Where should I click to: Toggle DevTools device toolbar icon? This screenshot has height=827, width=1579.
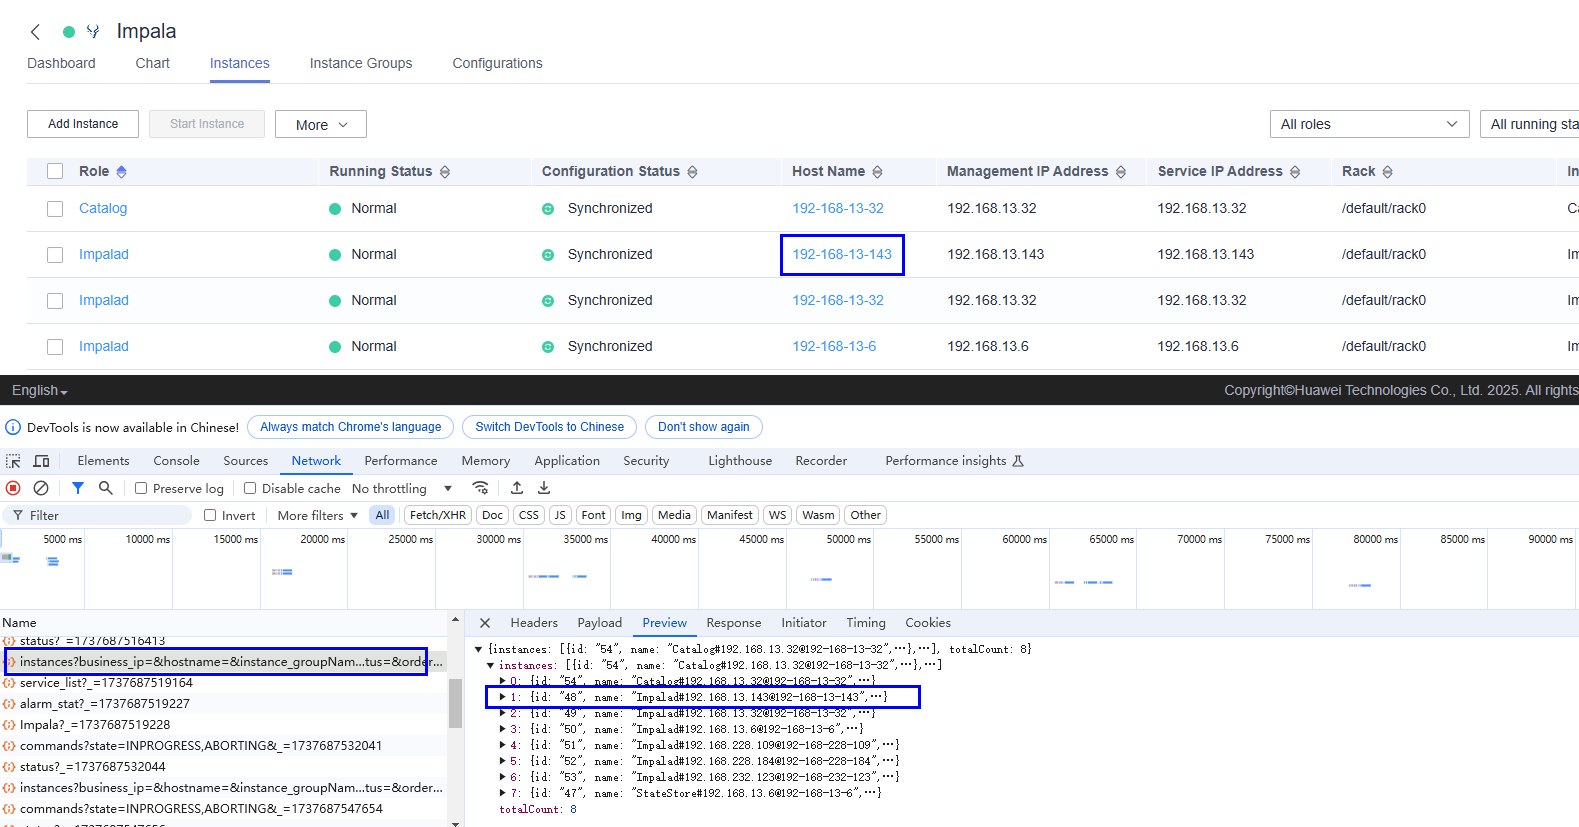click(41, 461)
